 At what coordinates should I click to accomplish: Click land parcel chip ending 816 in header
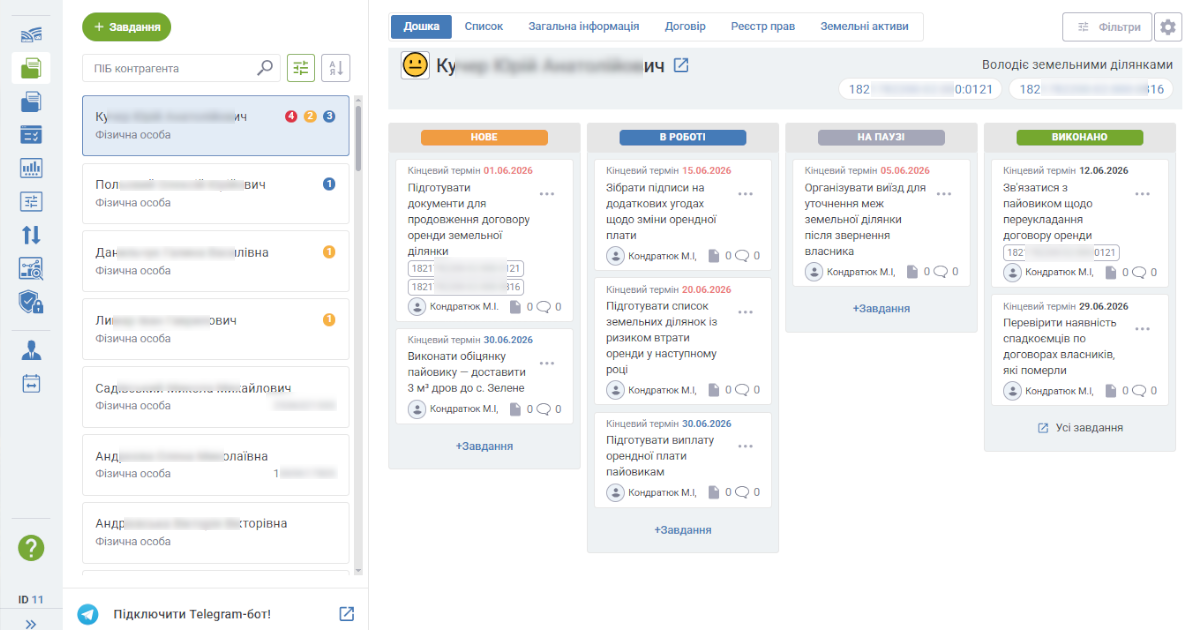click(x=1090, y=89)
